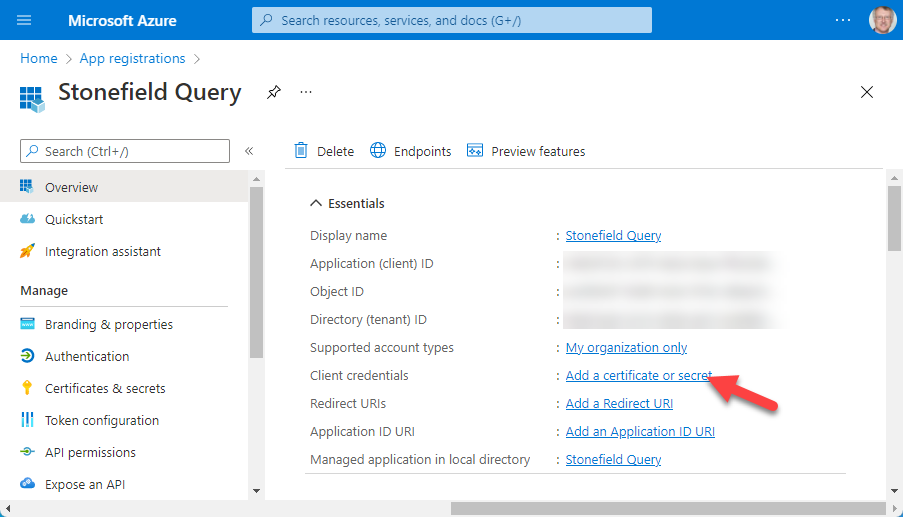Pin Stonefield Query to dashboard
Screen dimensions: 903x517
274,92
